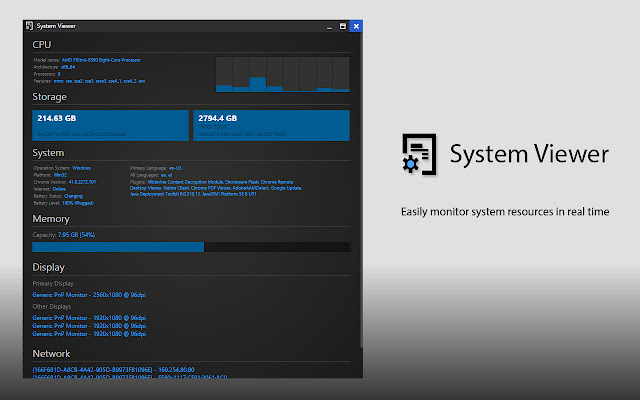Click the CPU section heading

click(x=42, y=44)
